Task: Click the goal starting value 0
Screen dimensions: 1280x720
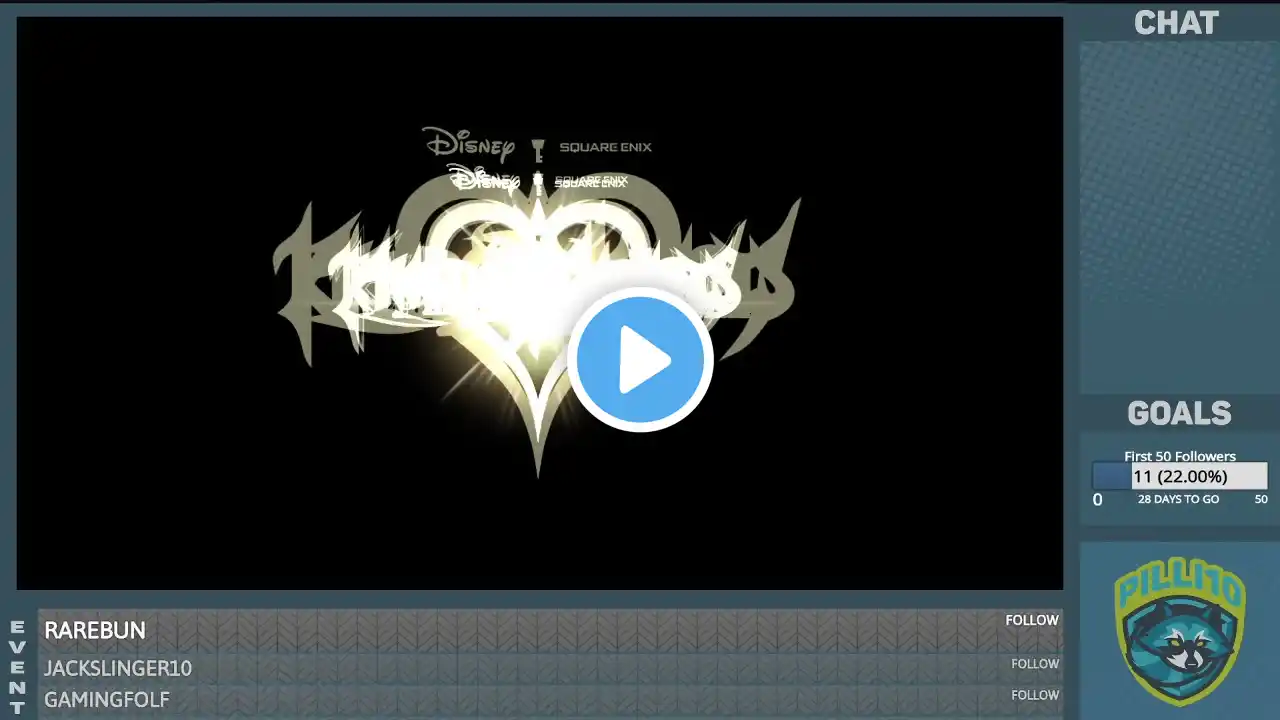Action: (x=1097, y=499)
